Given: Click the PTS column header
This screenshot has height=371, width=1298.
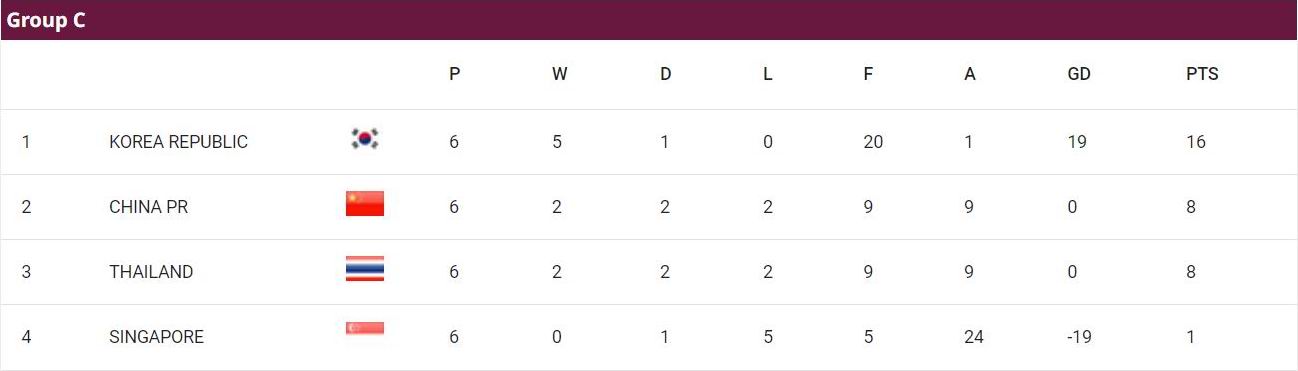Looking at the screenshot, I should point(1202,74).
